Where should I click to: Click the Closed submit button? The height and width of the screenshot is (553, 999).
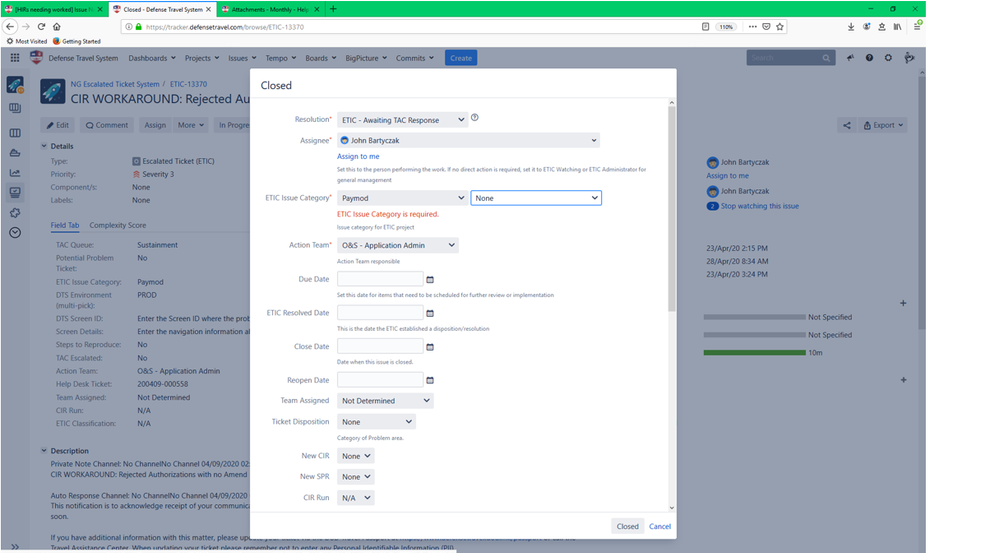[627, 526]
